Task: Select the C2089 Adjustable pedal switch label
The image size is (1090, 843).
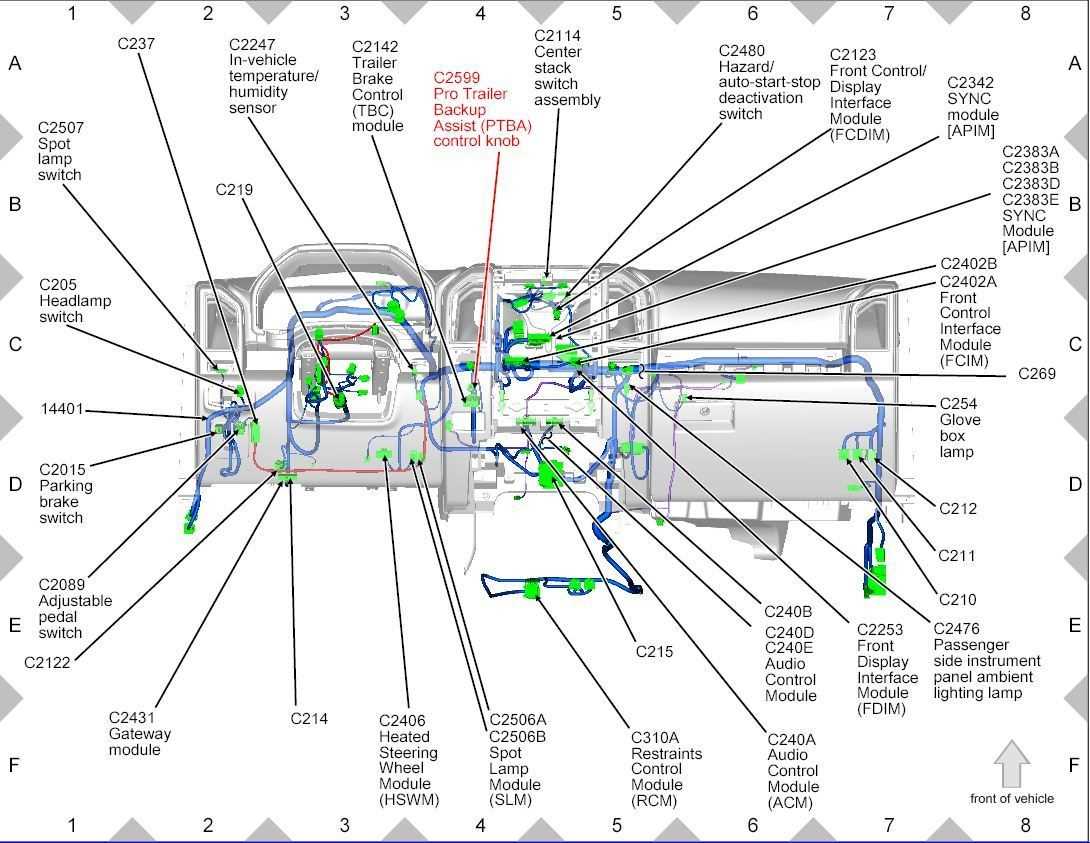Action: [x=75, y=609]
